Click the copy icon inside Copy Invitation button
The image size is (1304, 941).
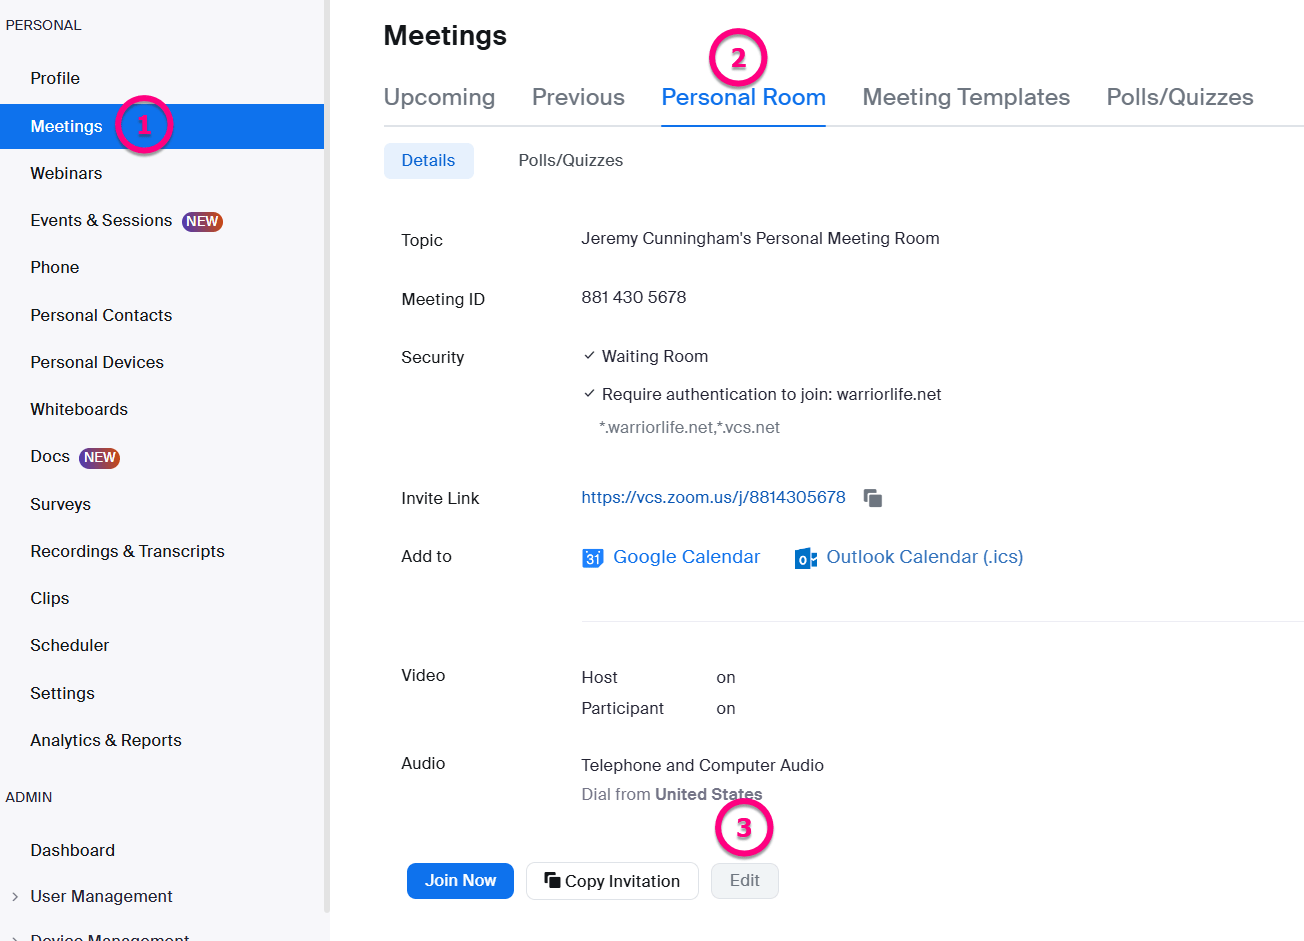pos(552,881)
